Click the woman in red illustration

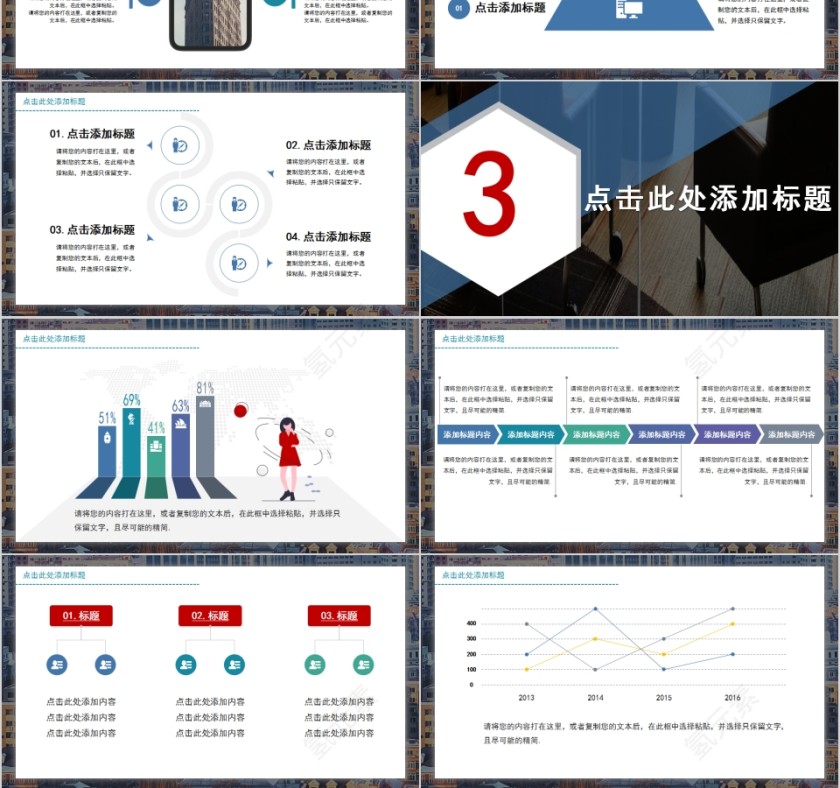point(290,450)
